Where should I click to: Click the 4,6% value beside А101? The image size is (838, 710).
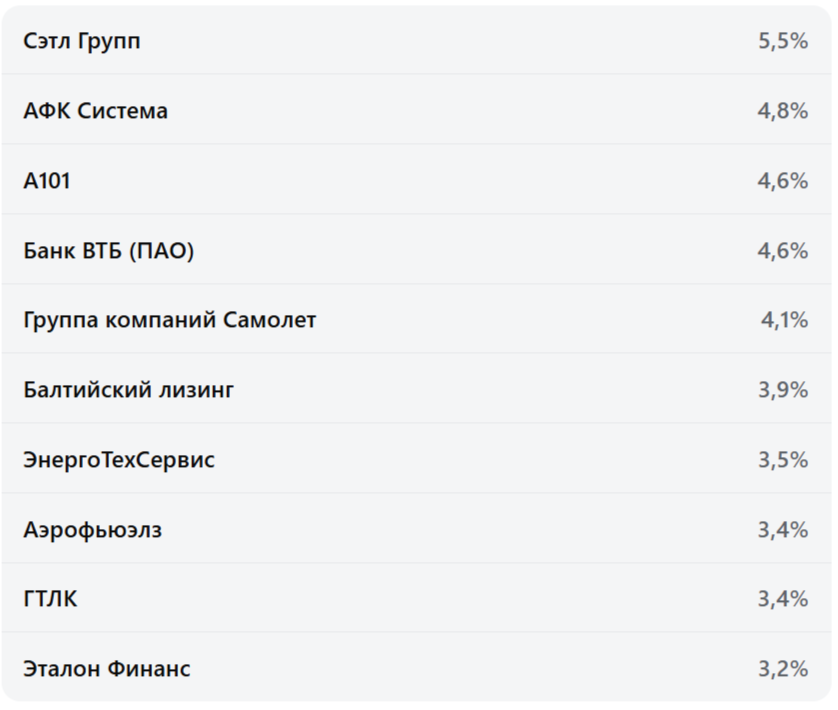point(782,181)
